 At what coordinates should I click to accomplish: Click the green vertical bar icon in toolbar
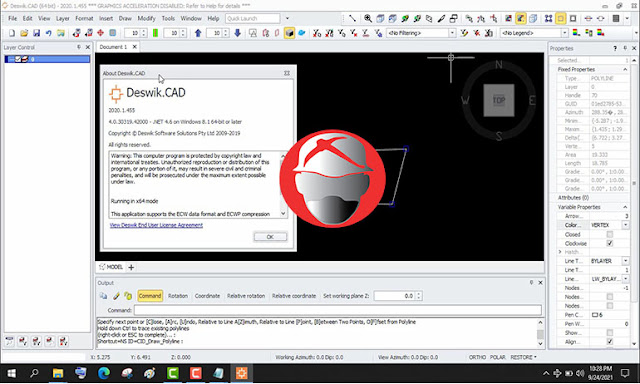point(155,33)
